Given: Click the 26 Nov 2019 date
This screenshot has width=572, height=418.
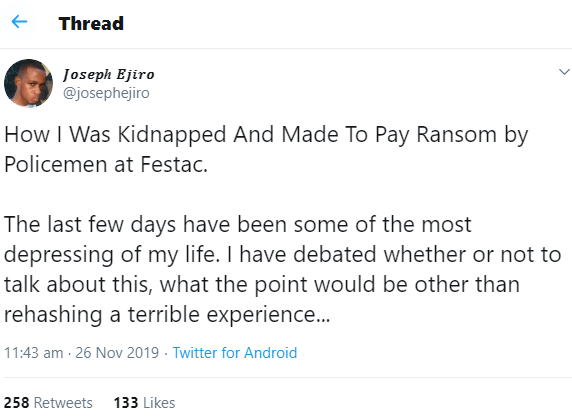Looking at the screenshot, I should tap(117, 353).
